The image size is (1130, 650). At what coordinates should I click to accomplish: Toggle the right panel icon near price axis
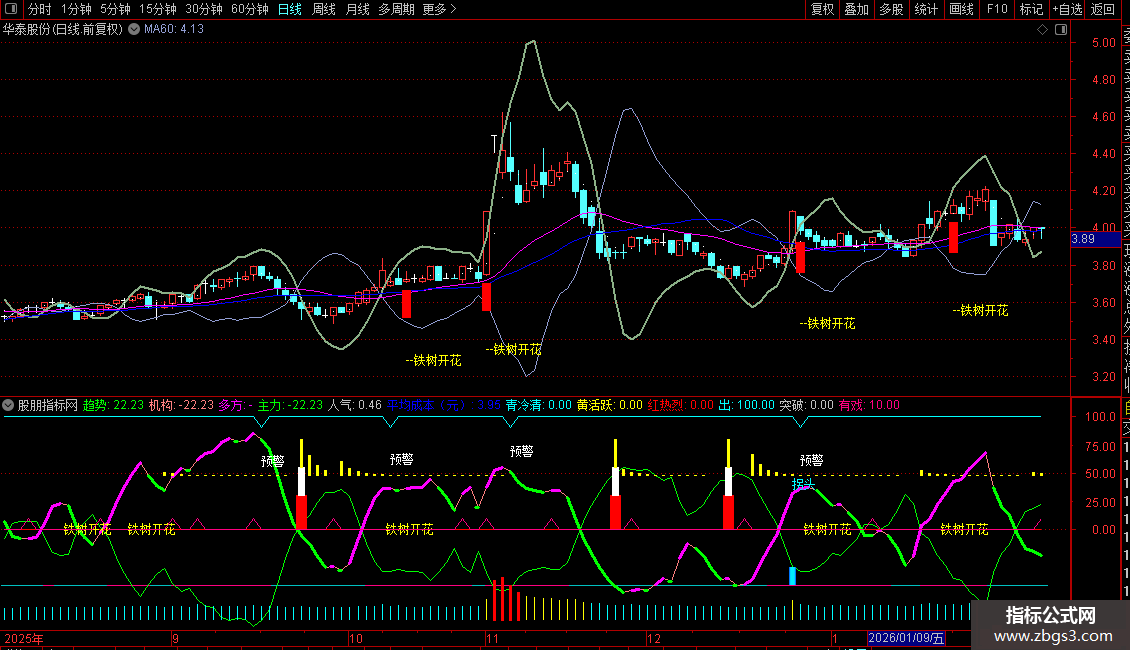tap(1060, 30)
